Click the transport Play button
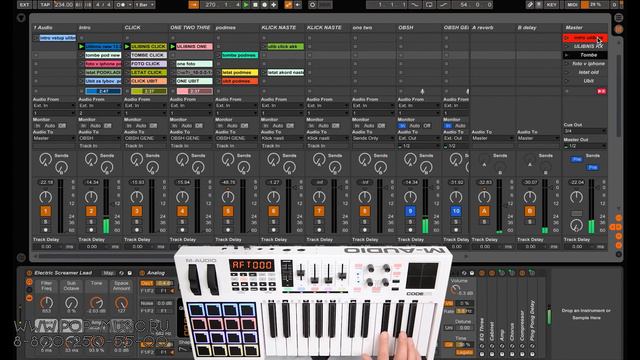The image size is (640, 360). point(246,5)
